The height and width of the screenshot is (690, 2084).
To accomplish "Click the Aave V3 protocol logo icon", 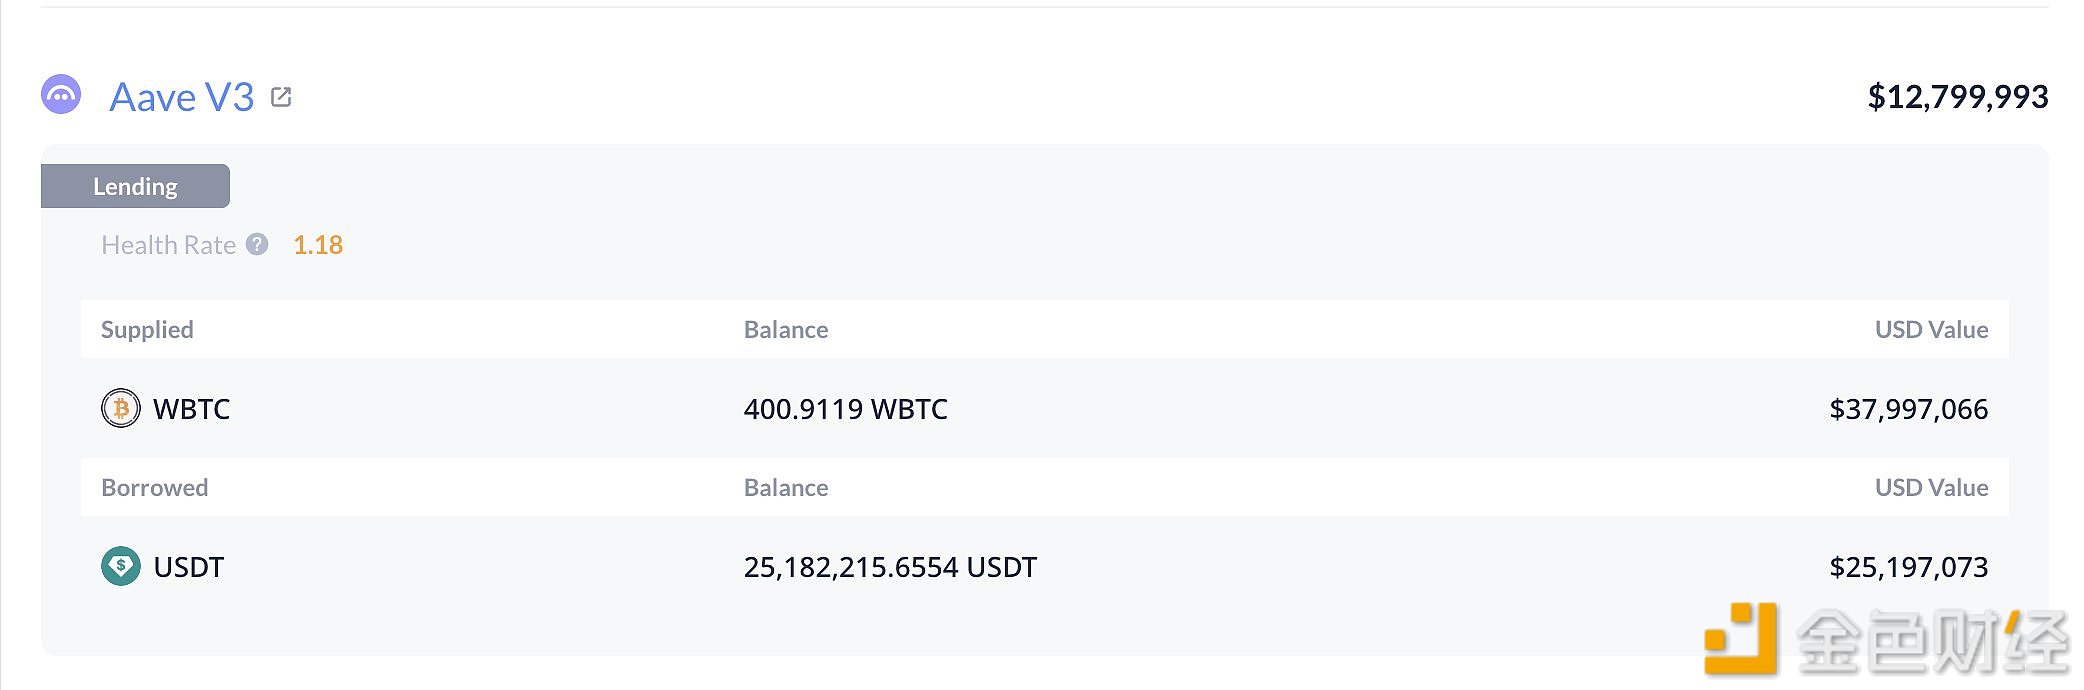I will point(61,95).
